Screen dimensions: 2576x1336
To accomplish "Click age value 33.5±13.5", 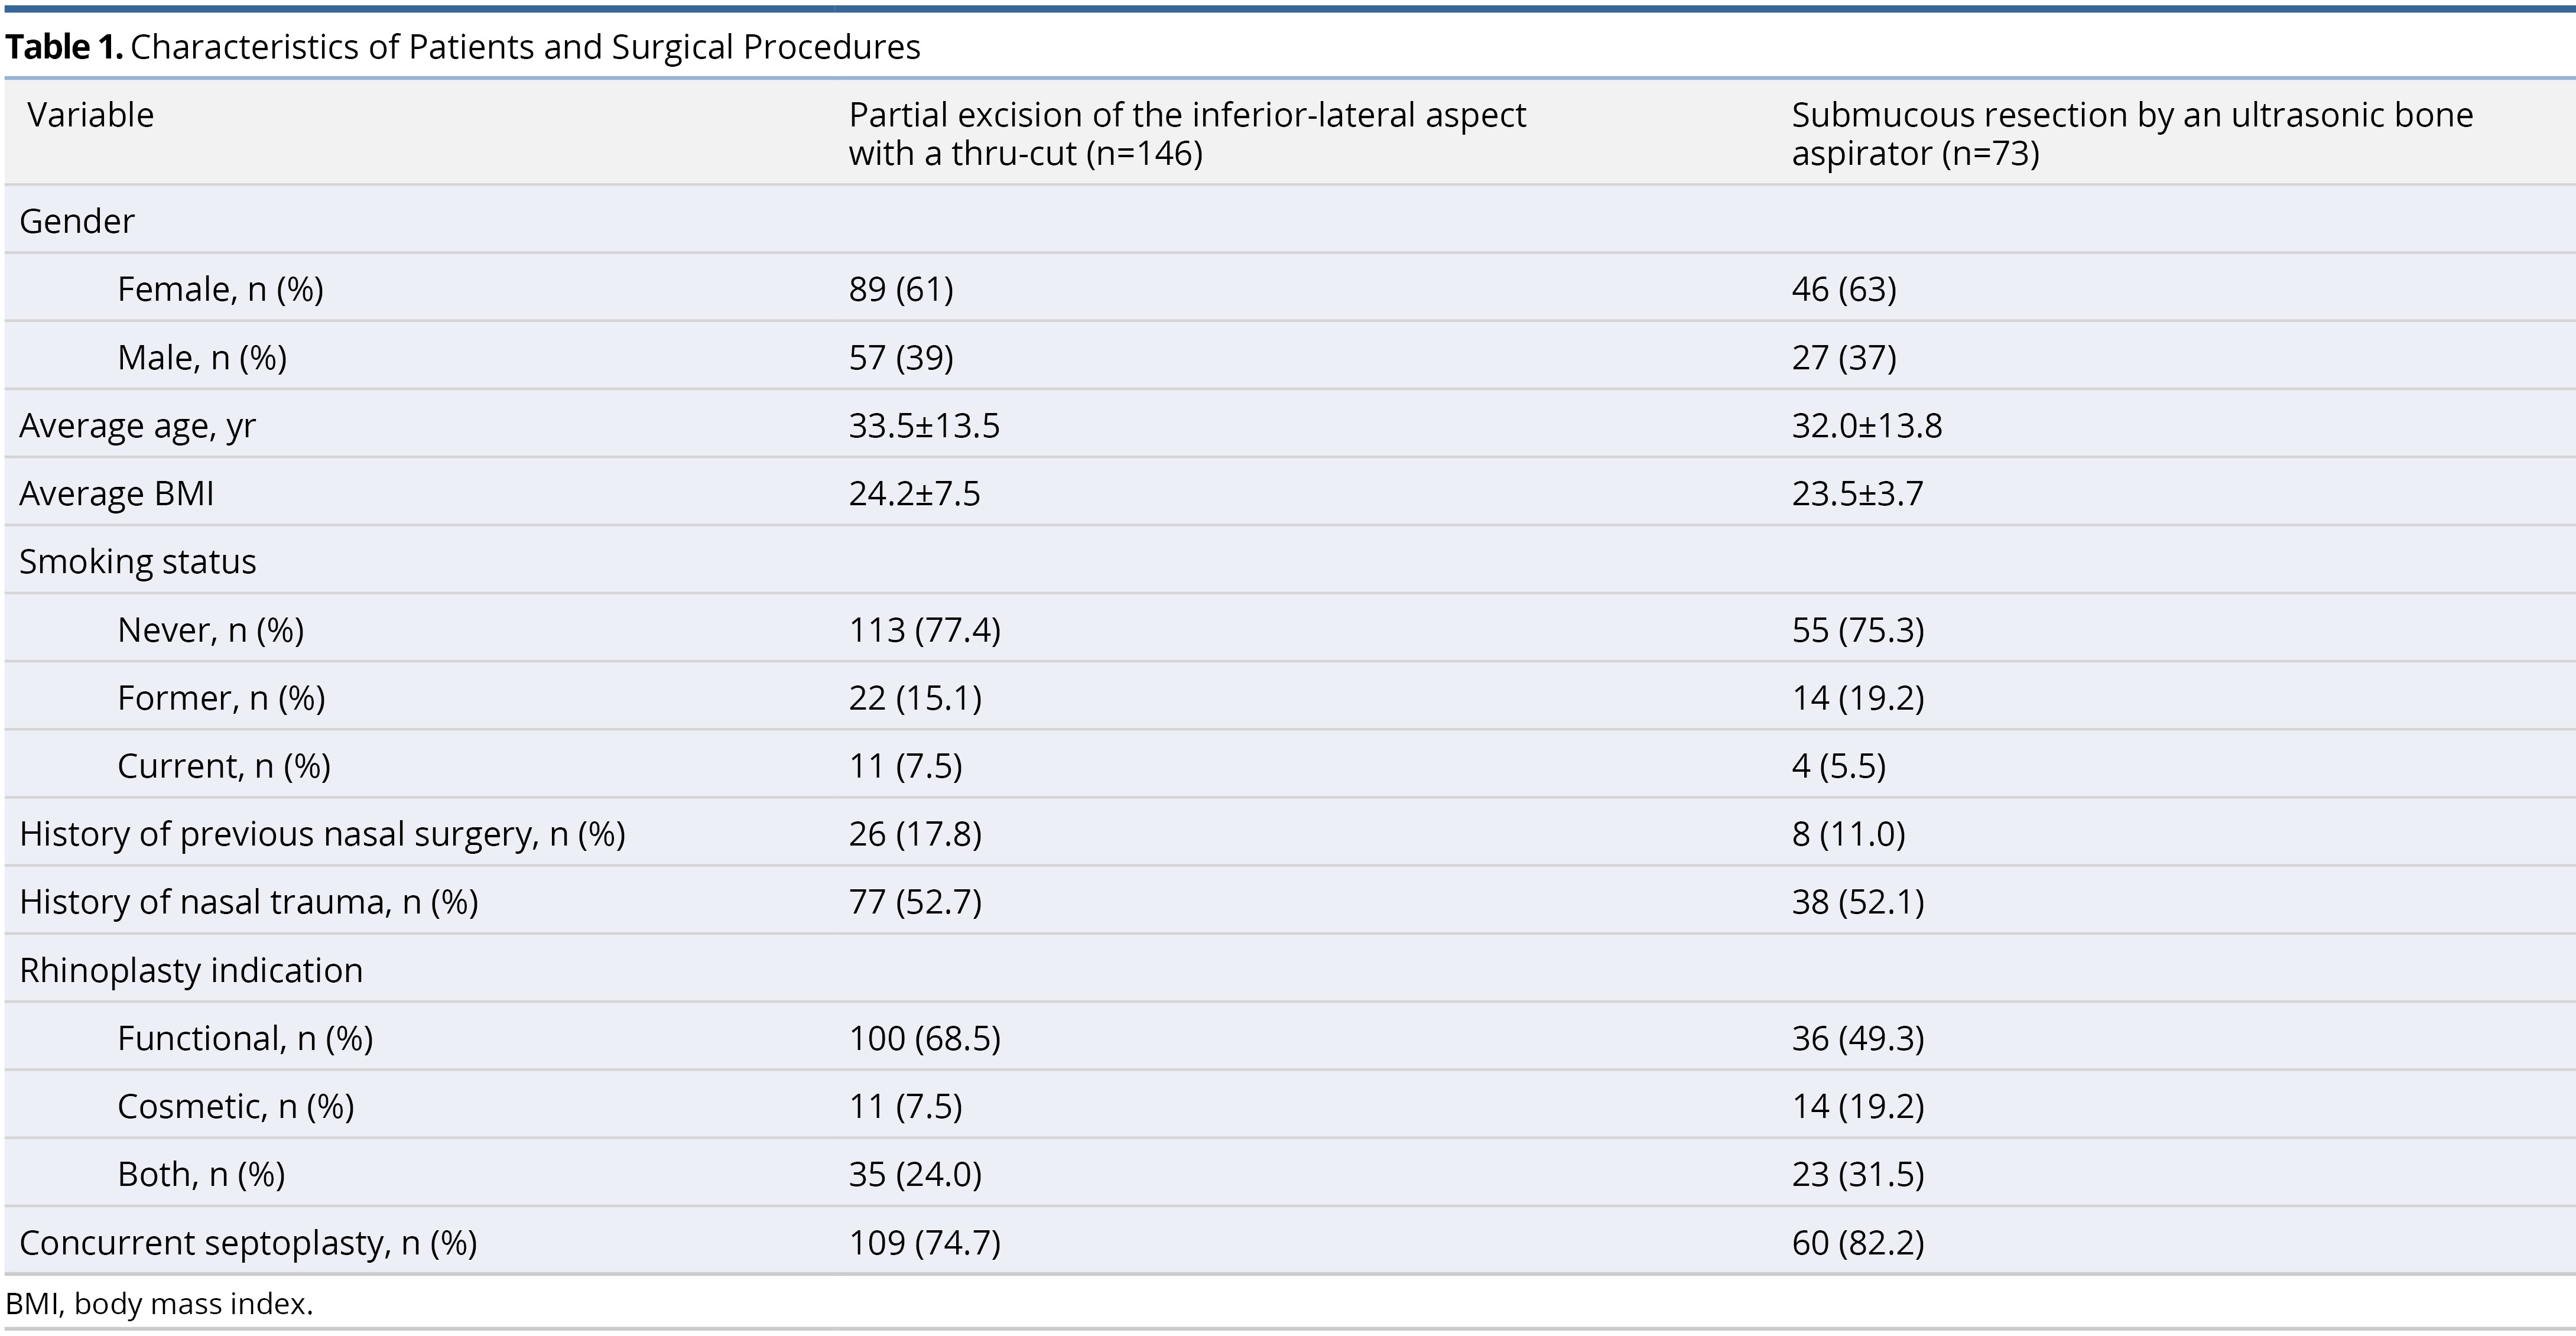I will point(923,426).
